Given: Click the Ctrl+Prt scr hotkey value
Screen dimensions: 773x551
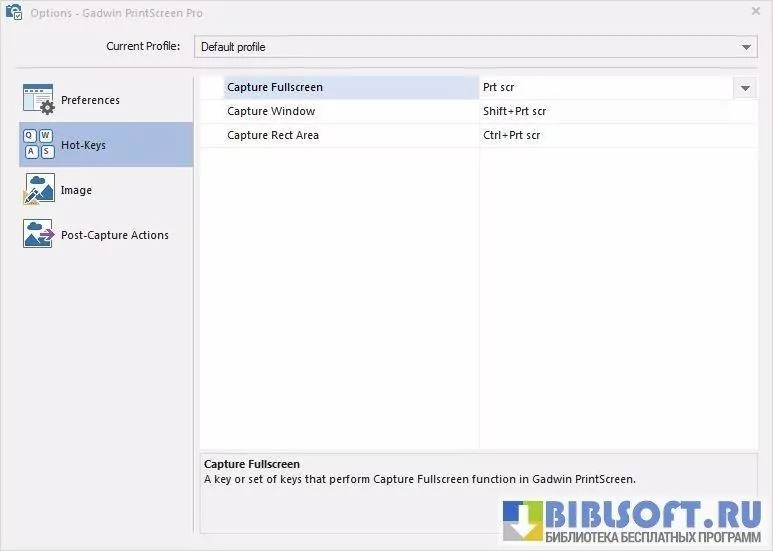Looking at the screenshot, I should (x=512, y=135).
